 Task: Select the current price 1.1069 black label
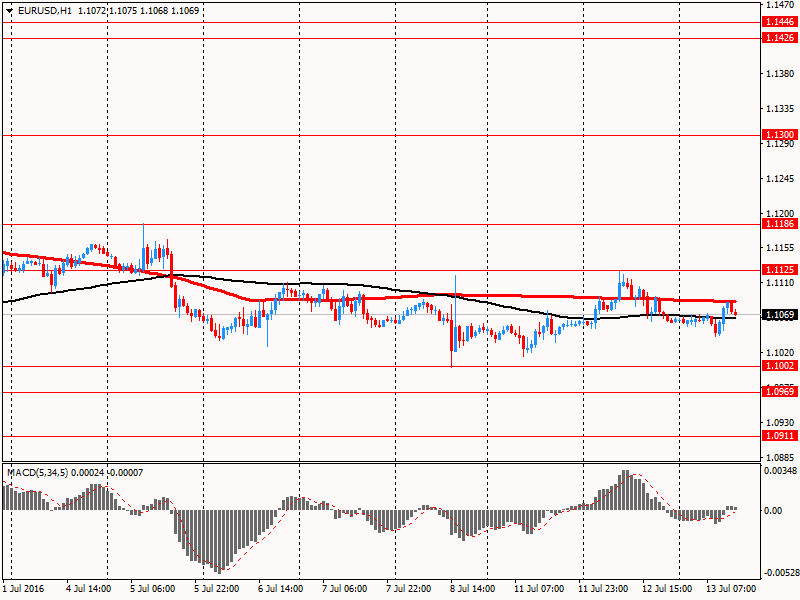(x=780, y=315)
